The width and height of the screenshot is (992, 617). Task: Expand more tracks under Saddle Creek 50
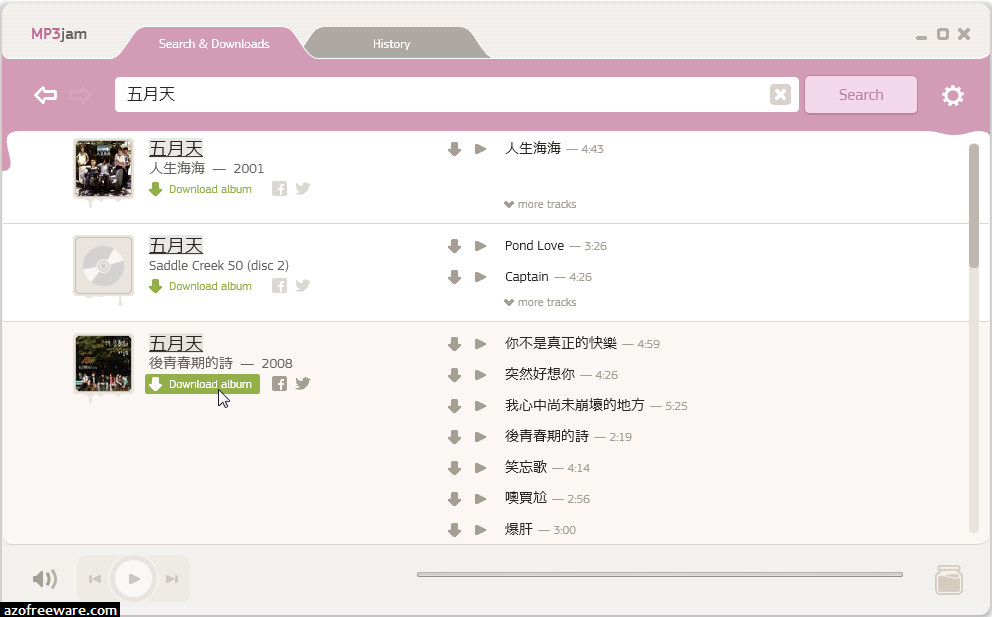coord(540,302)
